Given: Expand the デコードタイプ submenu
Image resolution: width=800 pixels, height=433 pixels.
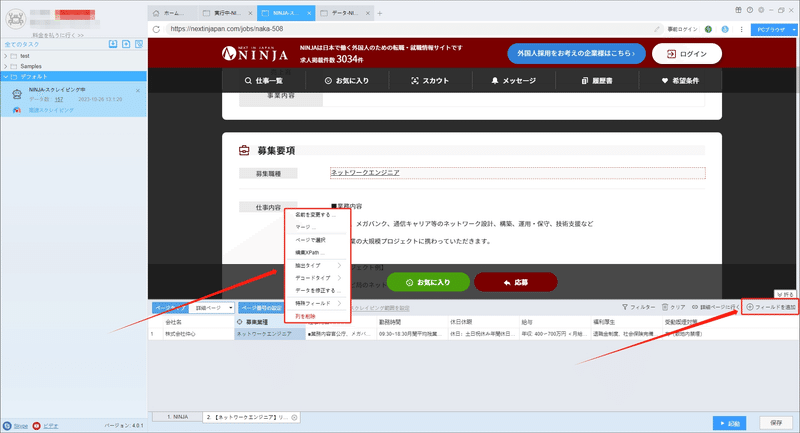Looking at the screenshot, I should click(x=317, y=278).
